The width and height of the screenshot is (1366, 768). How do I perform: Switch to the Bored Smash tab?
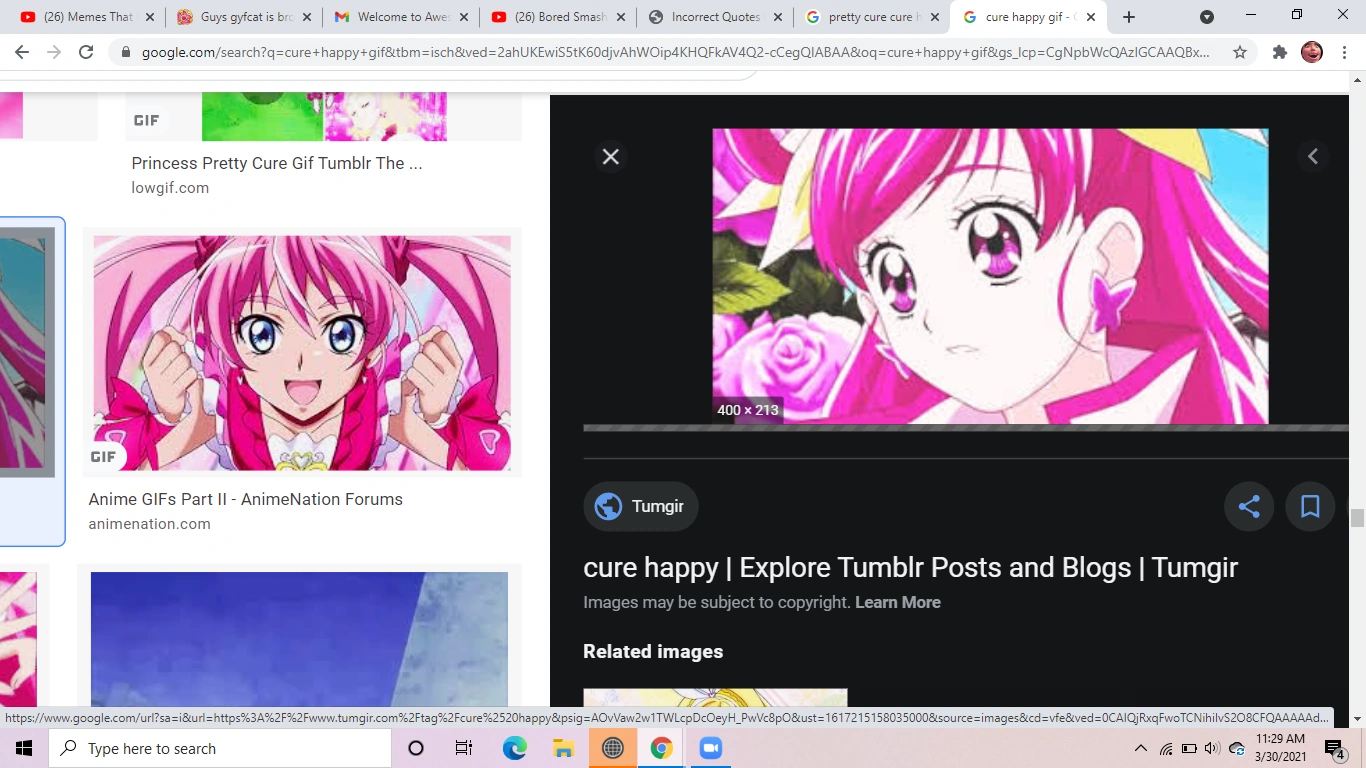pyautogui.click(x=556, y=16)
